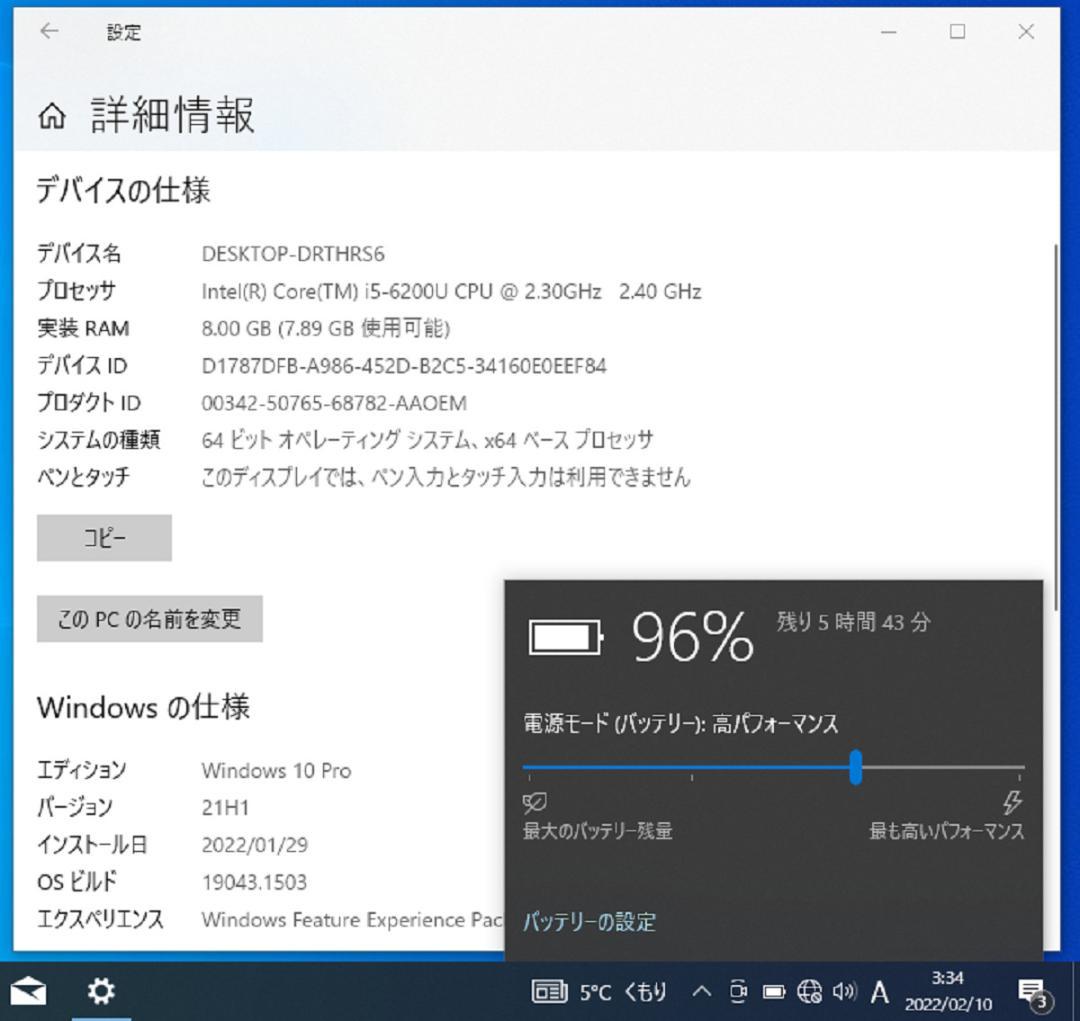Open the network globe tray icon
This screenshot has height=1021, width=1080.
pyautogui.click(x=809, y=992)
